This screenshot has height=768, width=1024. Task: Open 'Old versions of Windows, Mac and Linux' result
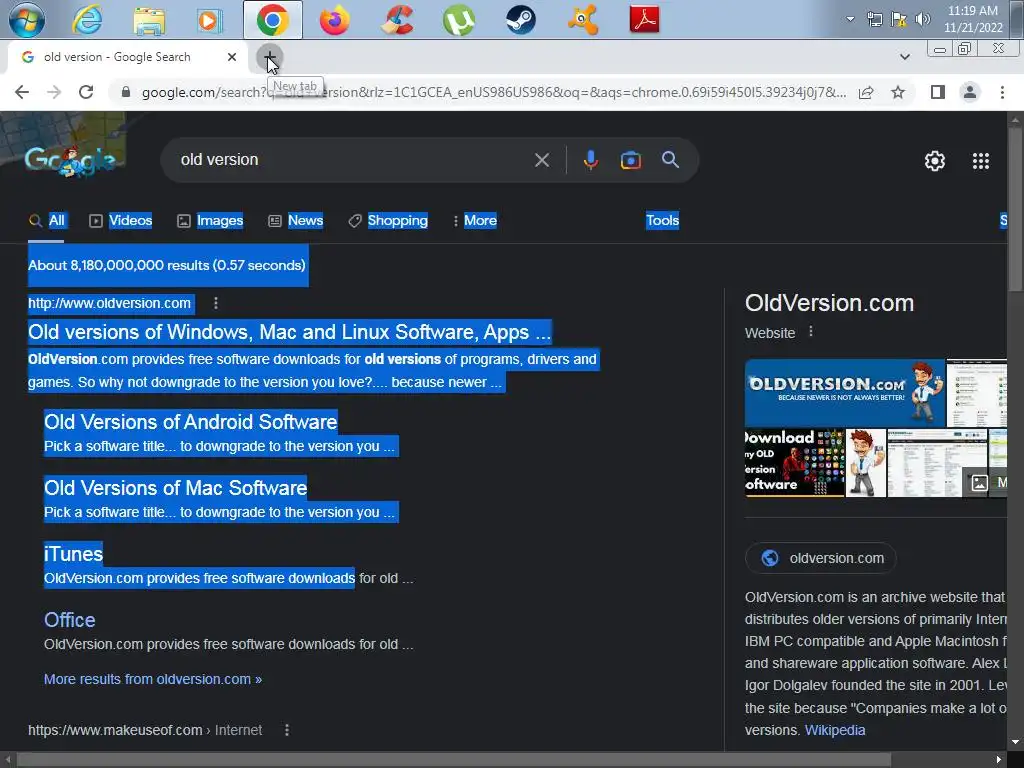point(289,332)
